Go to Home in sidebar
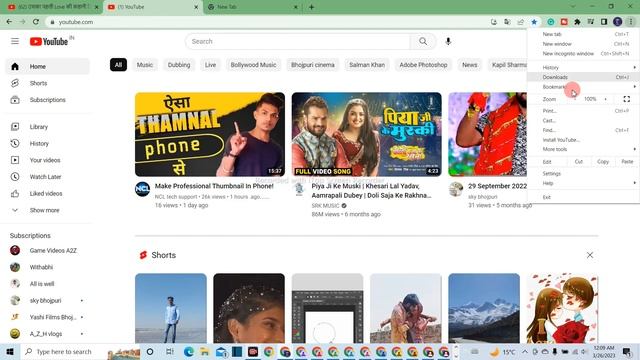This screenshot has width=640, height=360. (47, 67)
